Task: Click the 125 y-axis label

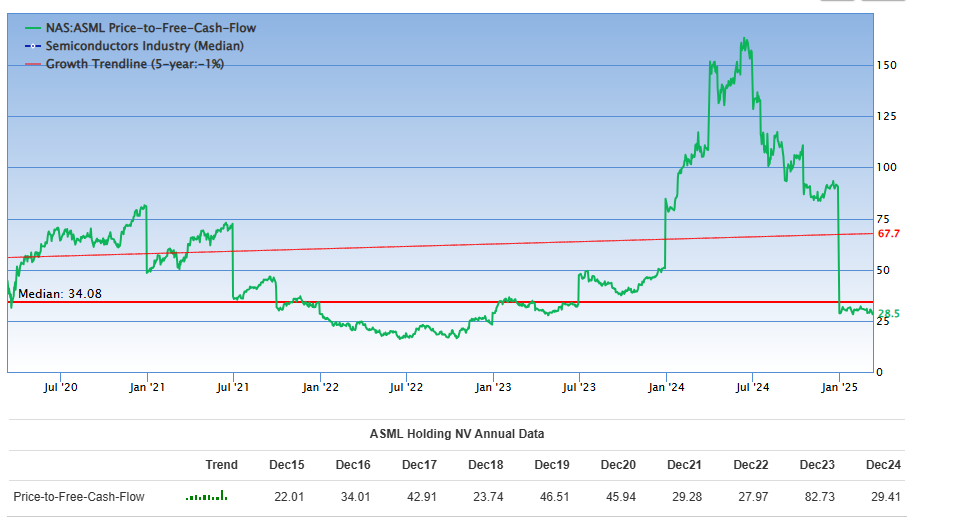Action: point(886,116)
